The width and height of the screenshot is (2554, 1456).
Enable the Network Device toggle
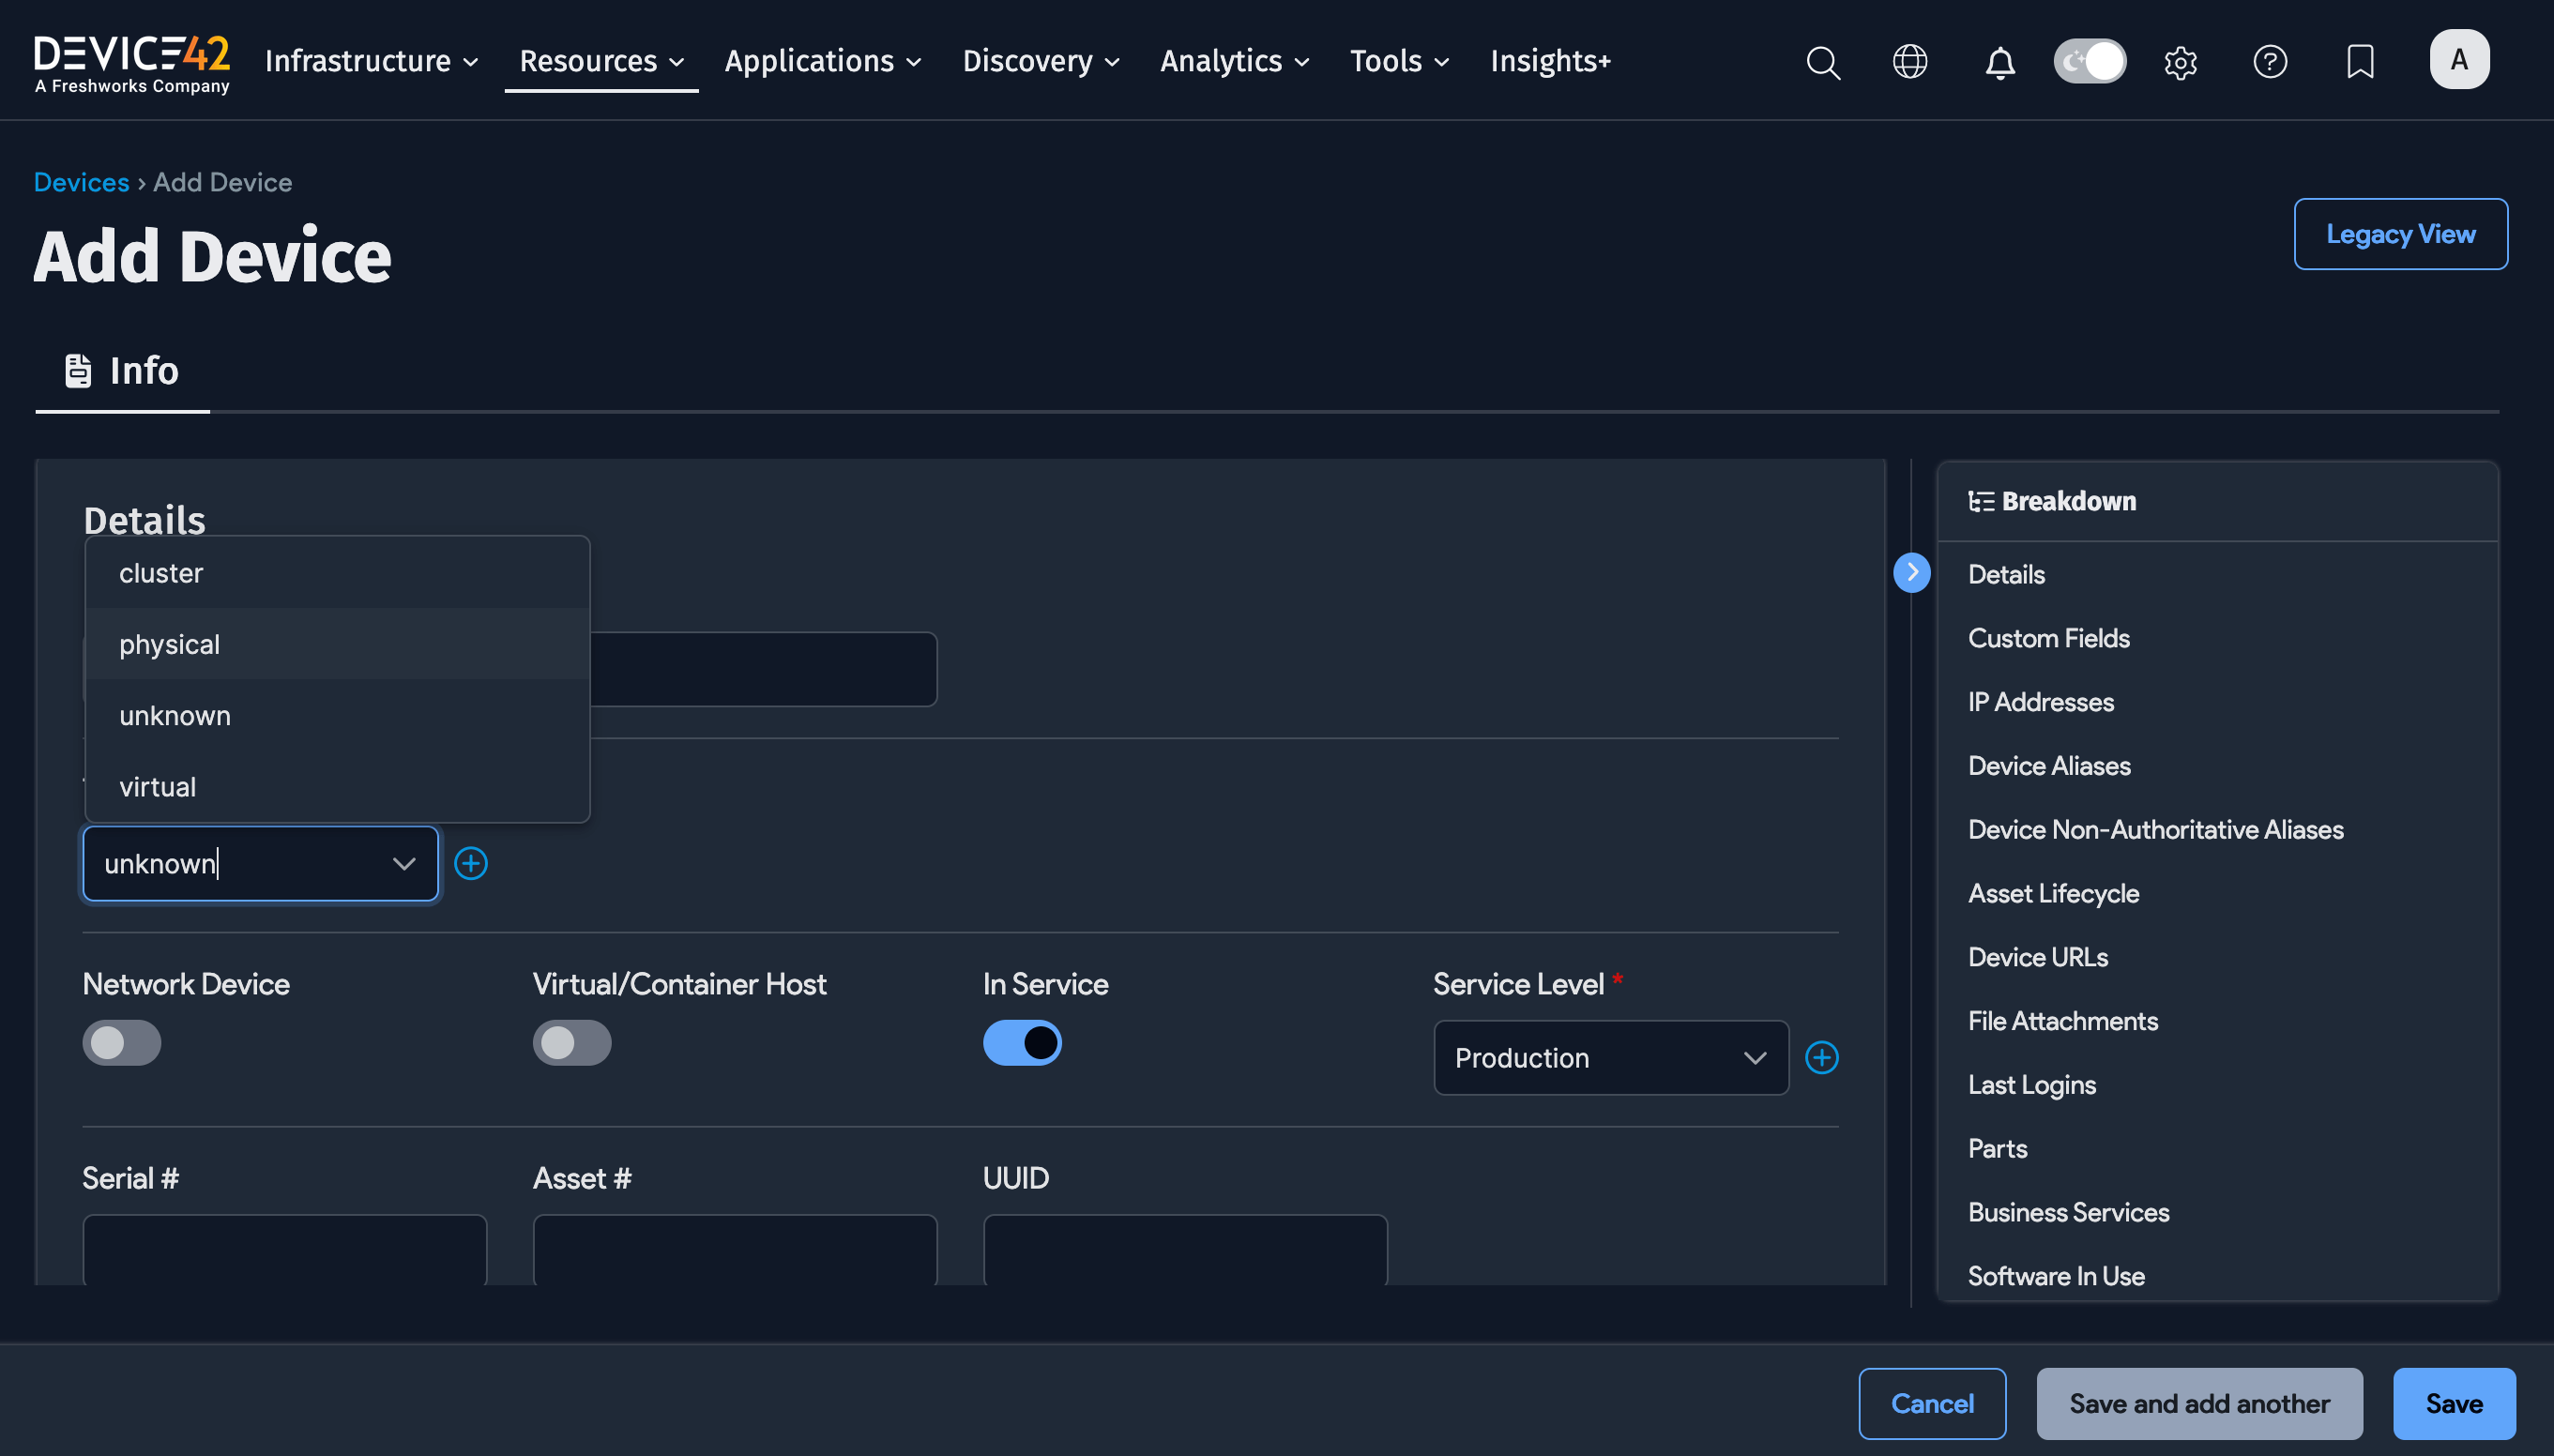pos(122,1043)
